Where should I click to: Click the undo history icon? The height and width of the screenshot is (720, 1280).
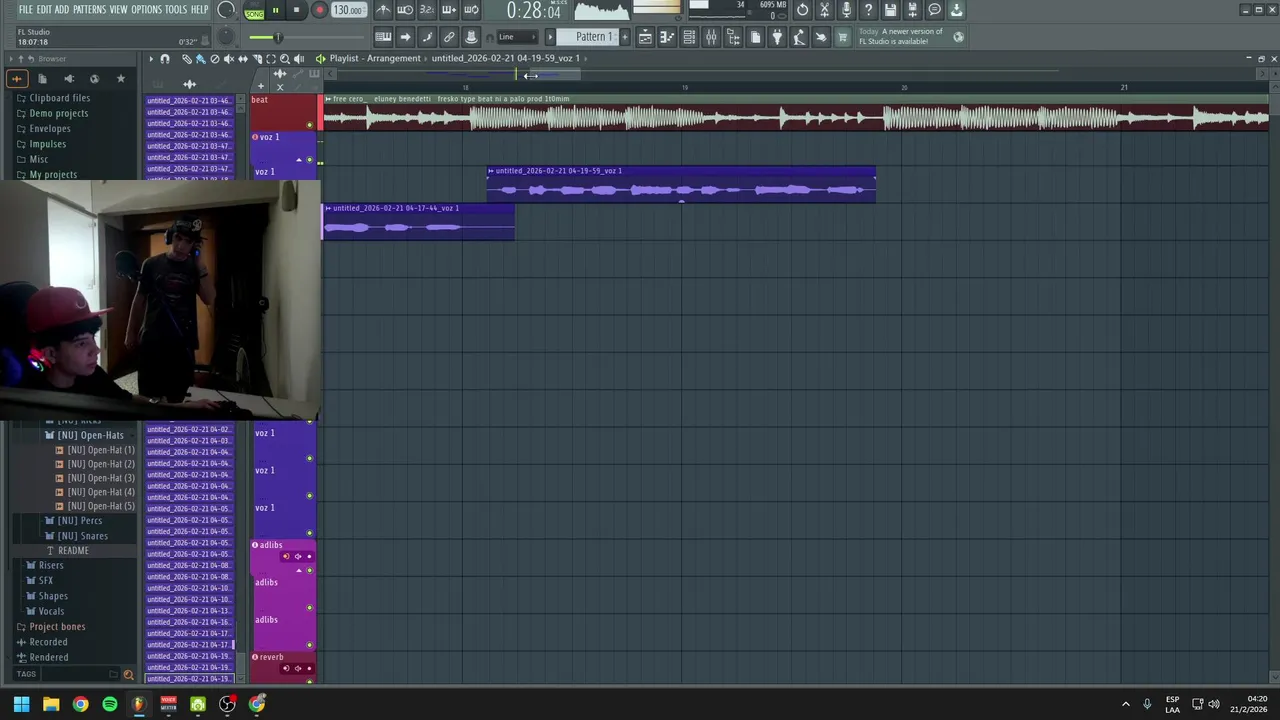[802, 10]
